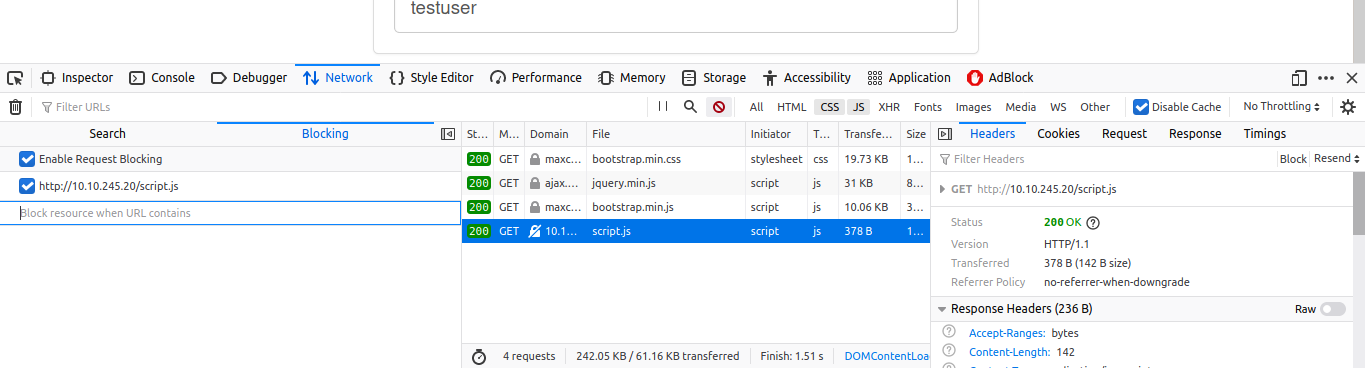This screenshot has width=1365, height=368.
Task: Click the Block button
Action: tap(1293, 159)
